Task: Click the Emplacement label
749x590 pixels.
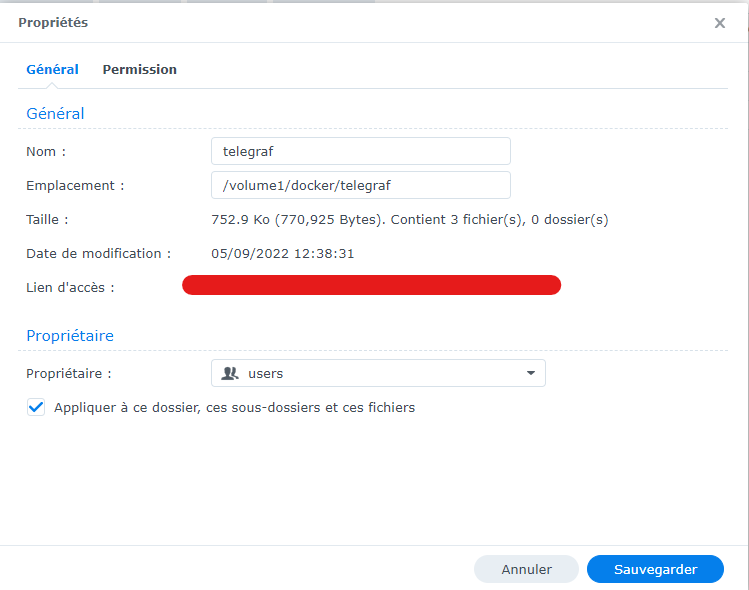Action: point(75,185)
